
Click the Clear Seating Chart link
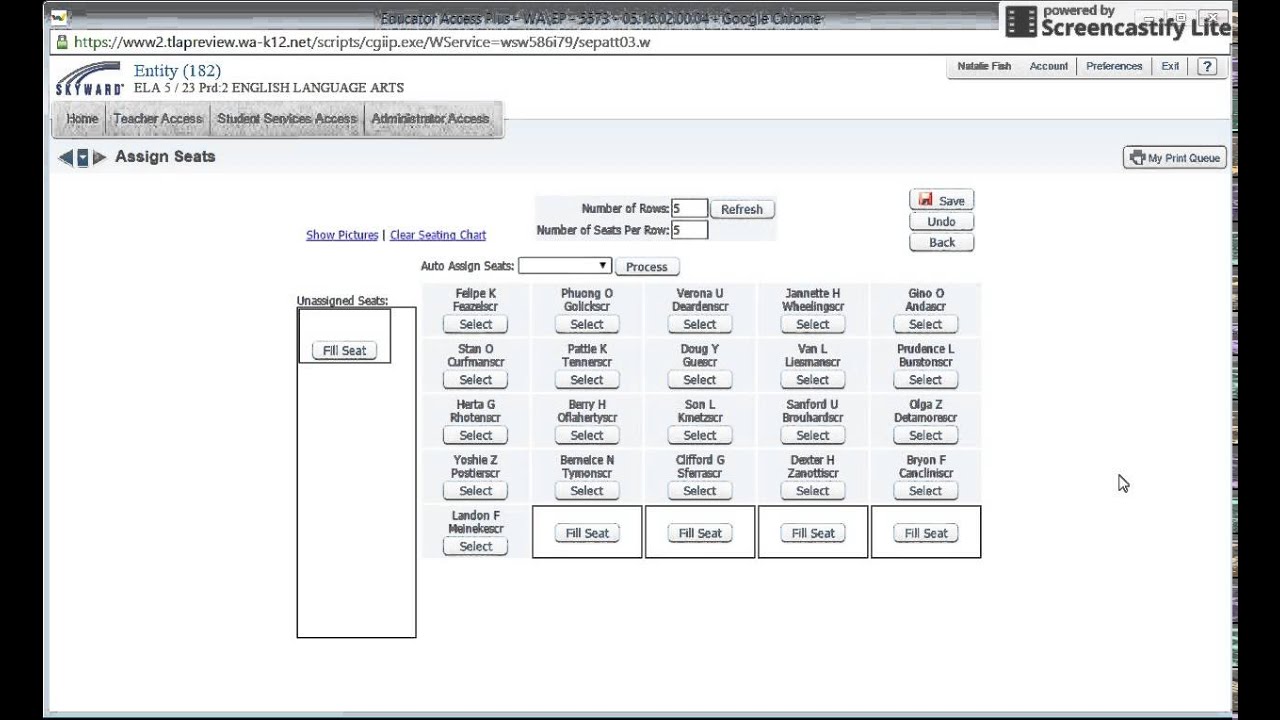(x=438, y=235)
